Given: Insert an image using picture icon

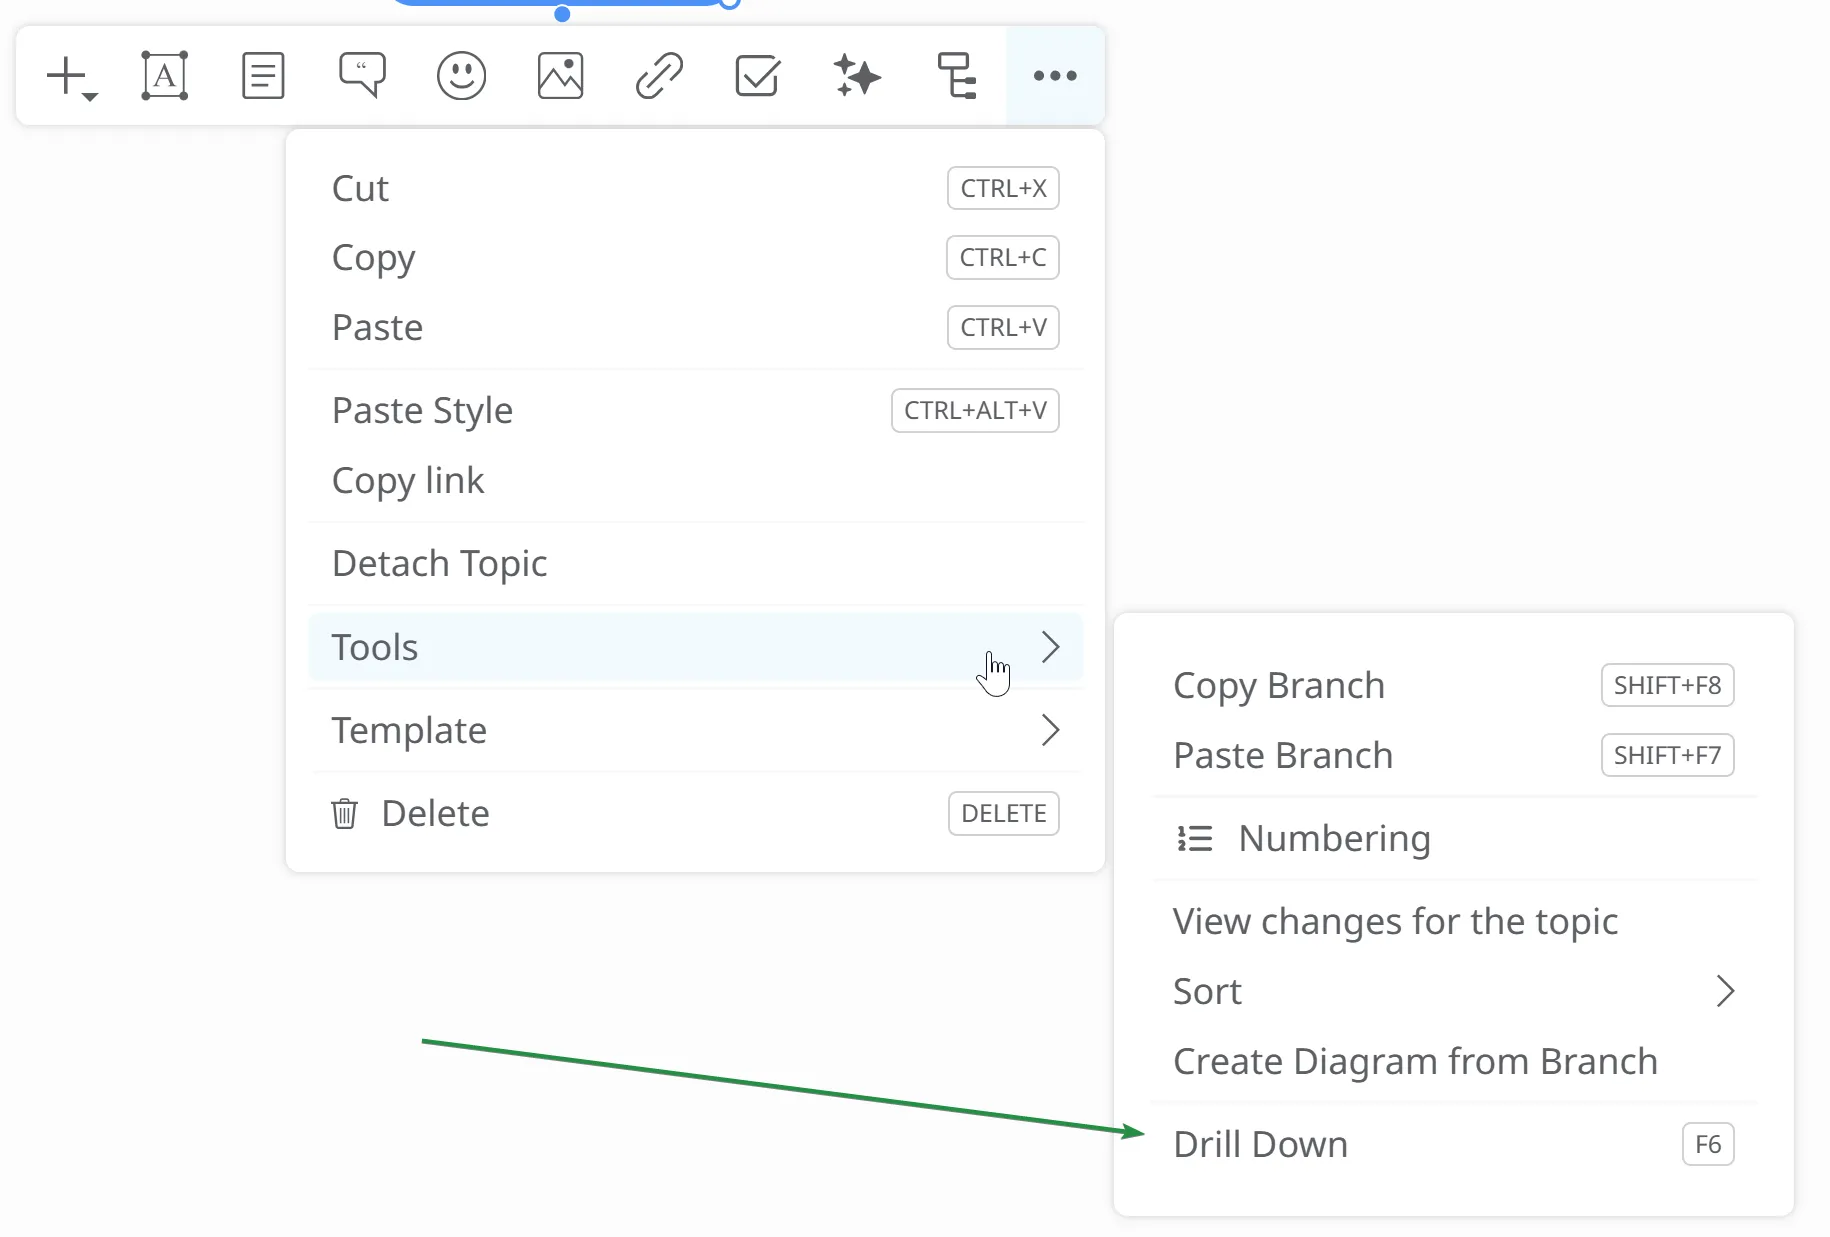Looking at the screenshot, I should coord(560,76).
